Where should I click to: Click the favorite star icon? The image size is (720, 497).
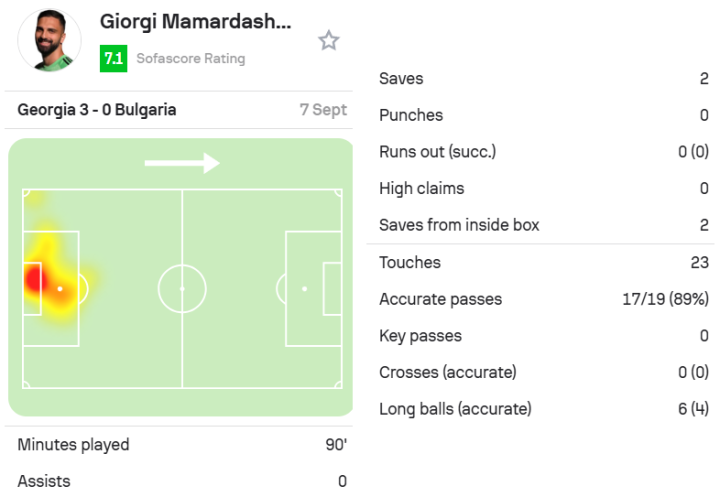click(x=329, y=41)
